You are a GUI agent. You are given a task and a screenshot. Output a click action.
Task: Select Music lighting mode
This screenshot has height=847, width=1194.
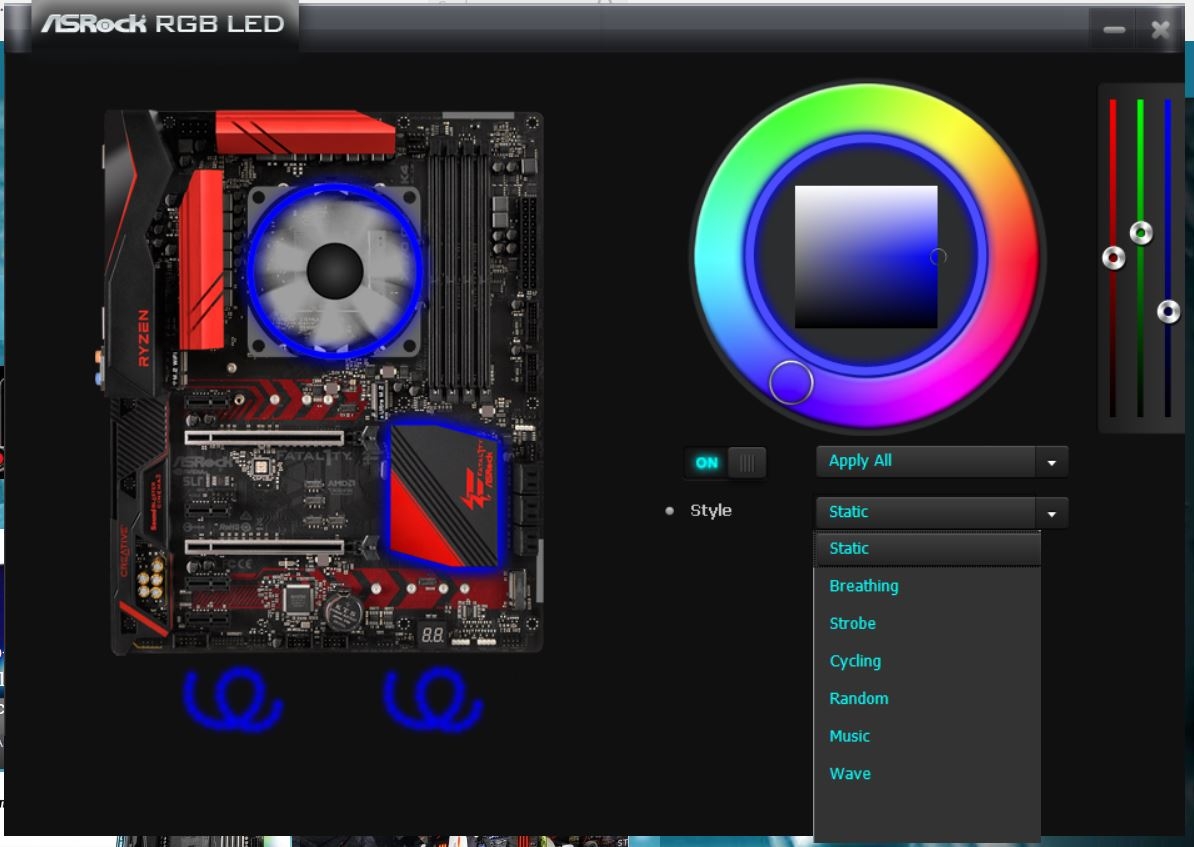(x=850, y=736)
